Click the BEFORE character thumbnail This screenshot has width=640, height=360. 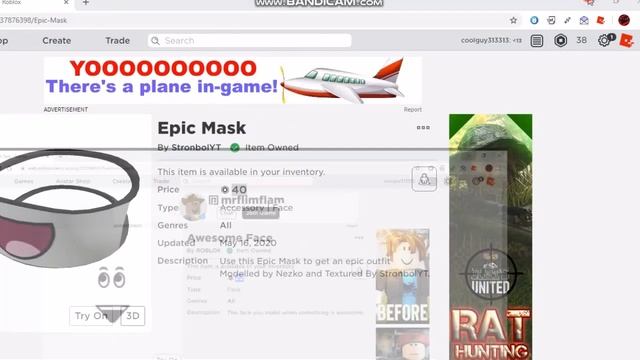[402, 277]
